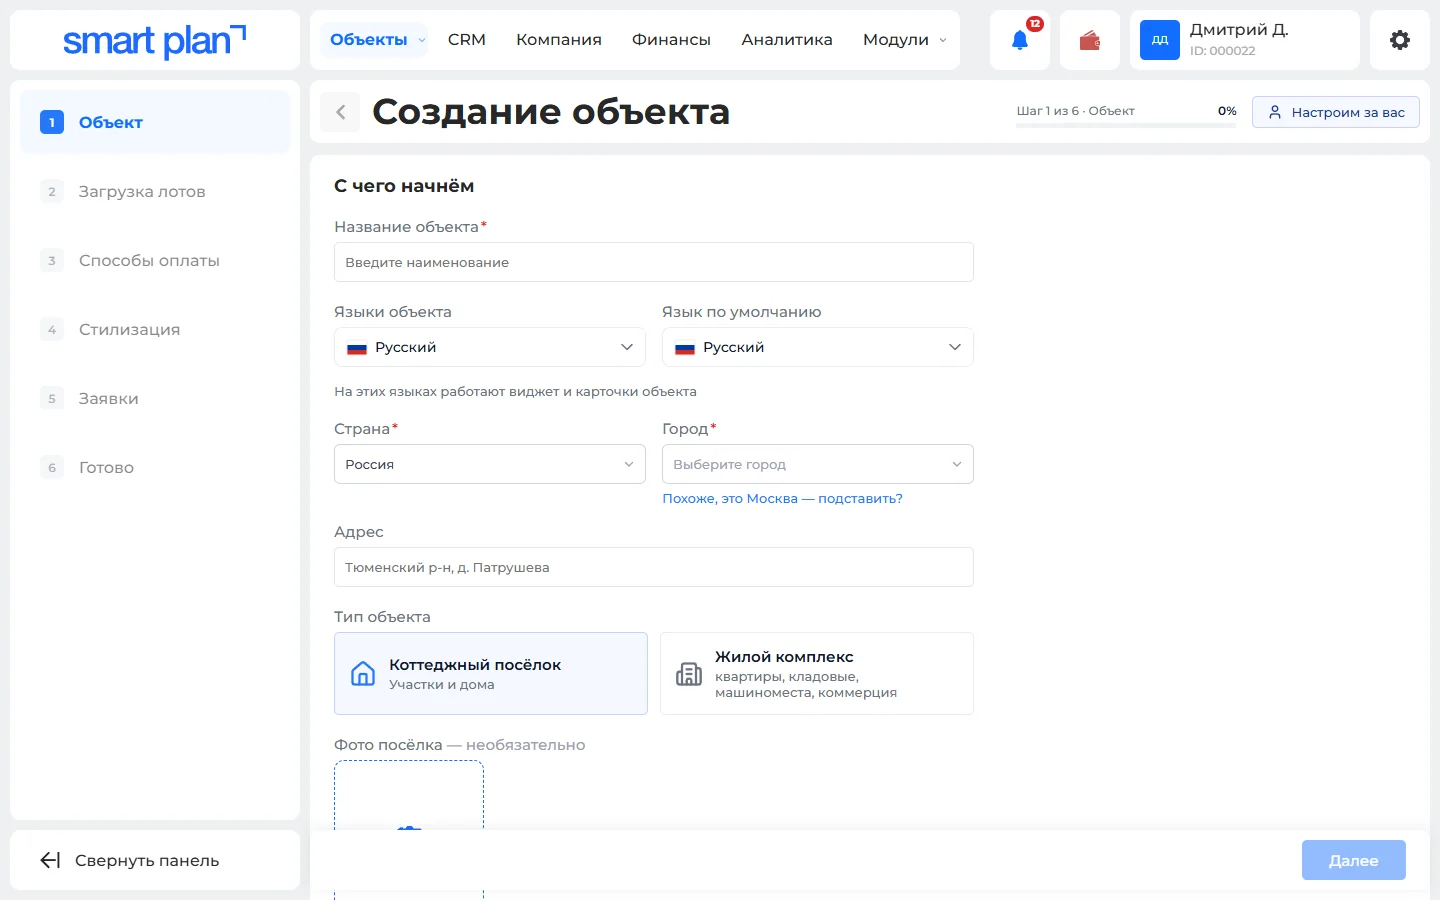
Task: Click the hint На этих языках работают виджет
Action: (515, 392)
